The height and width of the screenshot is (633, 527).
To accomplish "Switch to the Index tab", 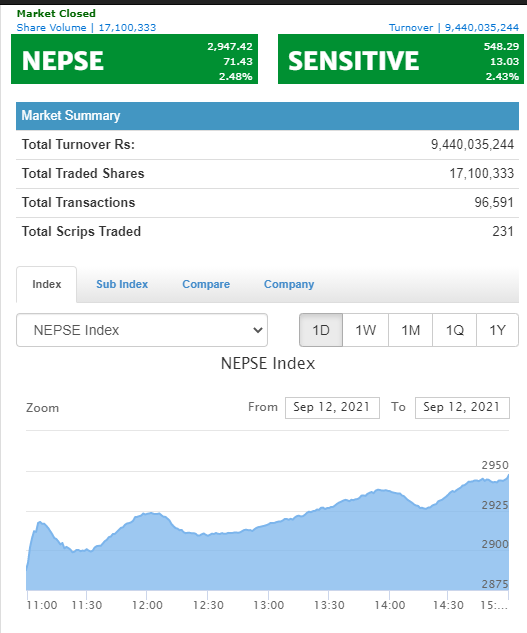I will pyautogui.click(x=46, y=284).
